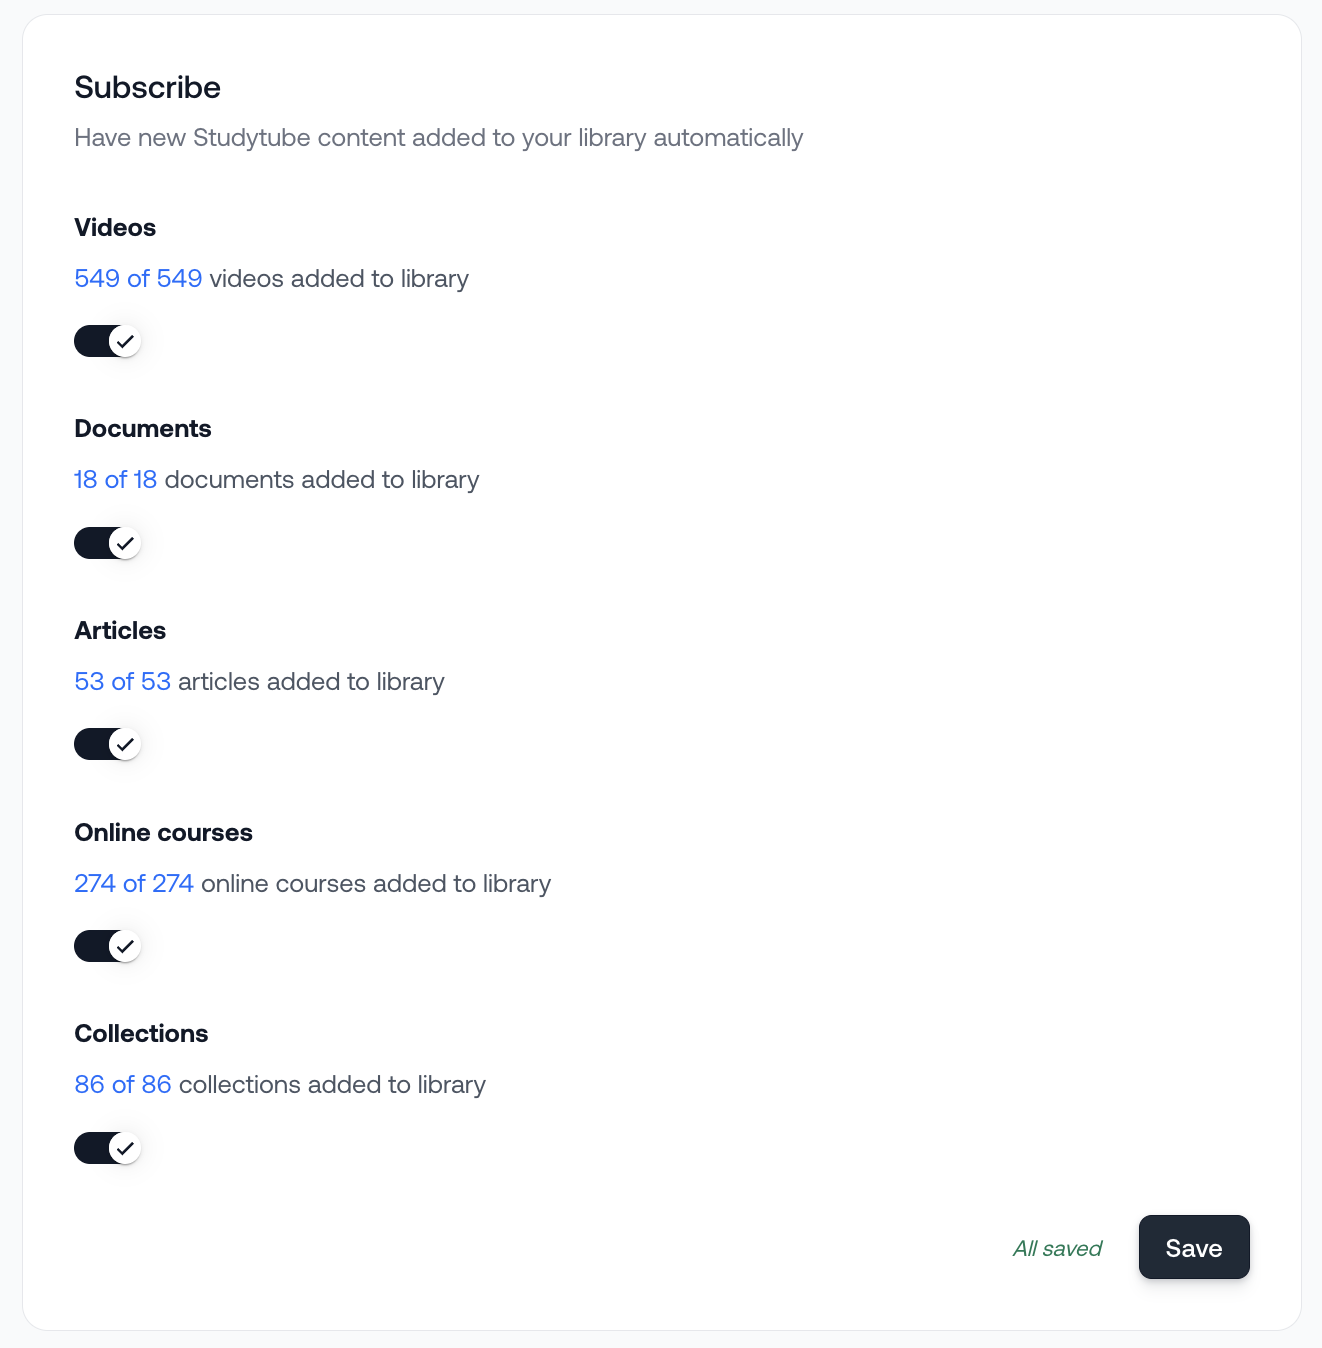Screen dimensions: 1322x1348
Task: Turn off the Videos subscription toggle
Action: point(107,341)
